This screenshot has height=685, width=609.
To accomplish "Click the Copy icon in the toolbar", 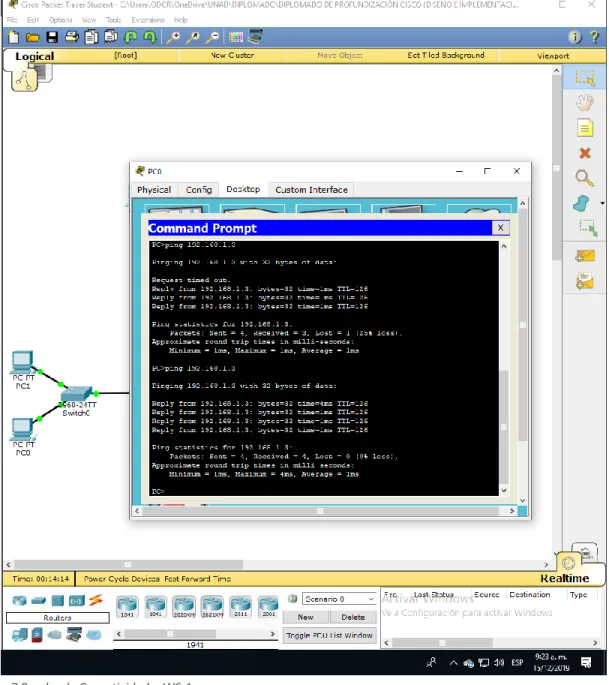I will (x=91, y=38).
